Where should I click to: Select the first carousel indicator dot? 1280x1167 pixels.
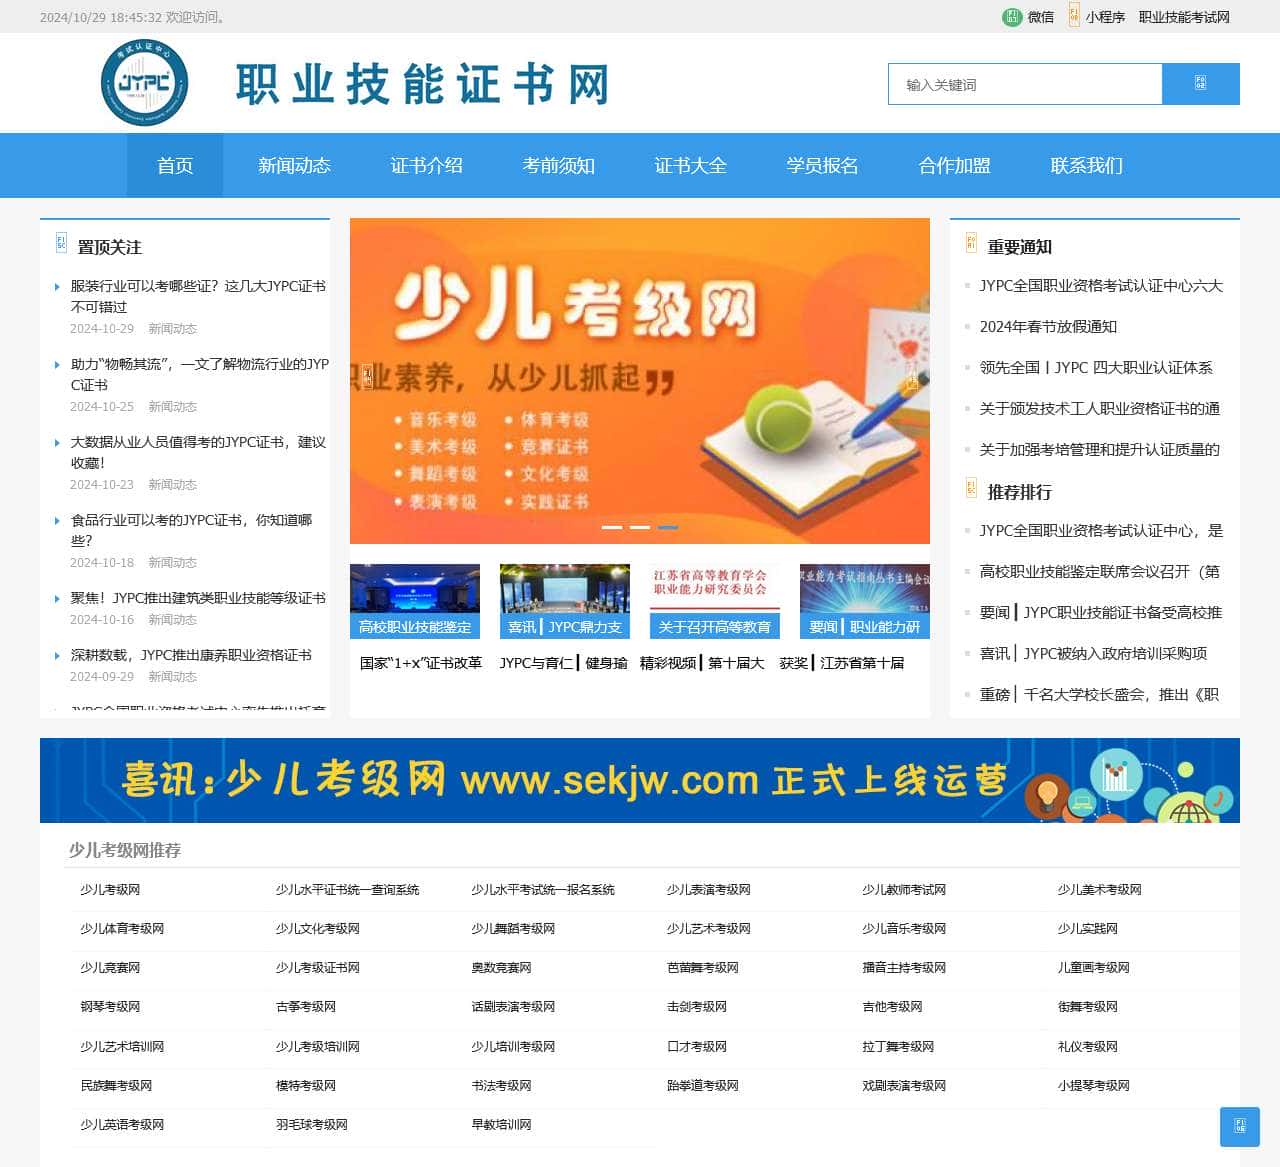pyautogui.click(x=612, y=527)
